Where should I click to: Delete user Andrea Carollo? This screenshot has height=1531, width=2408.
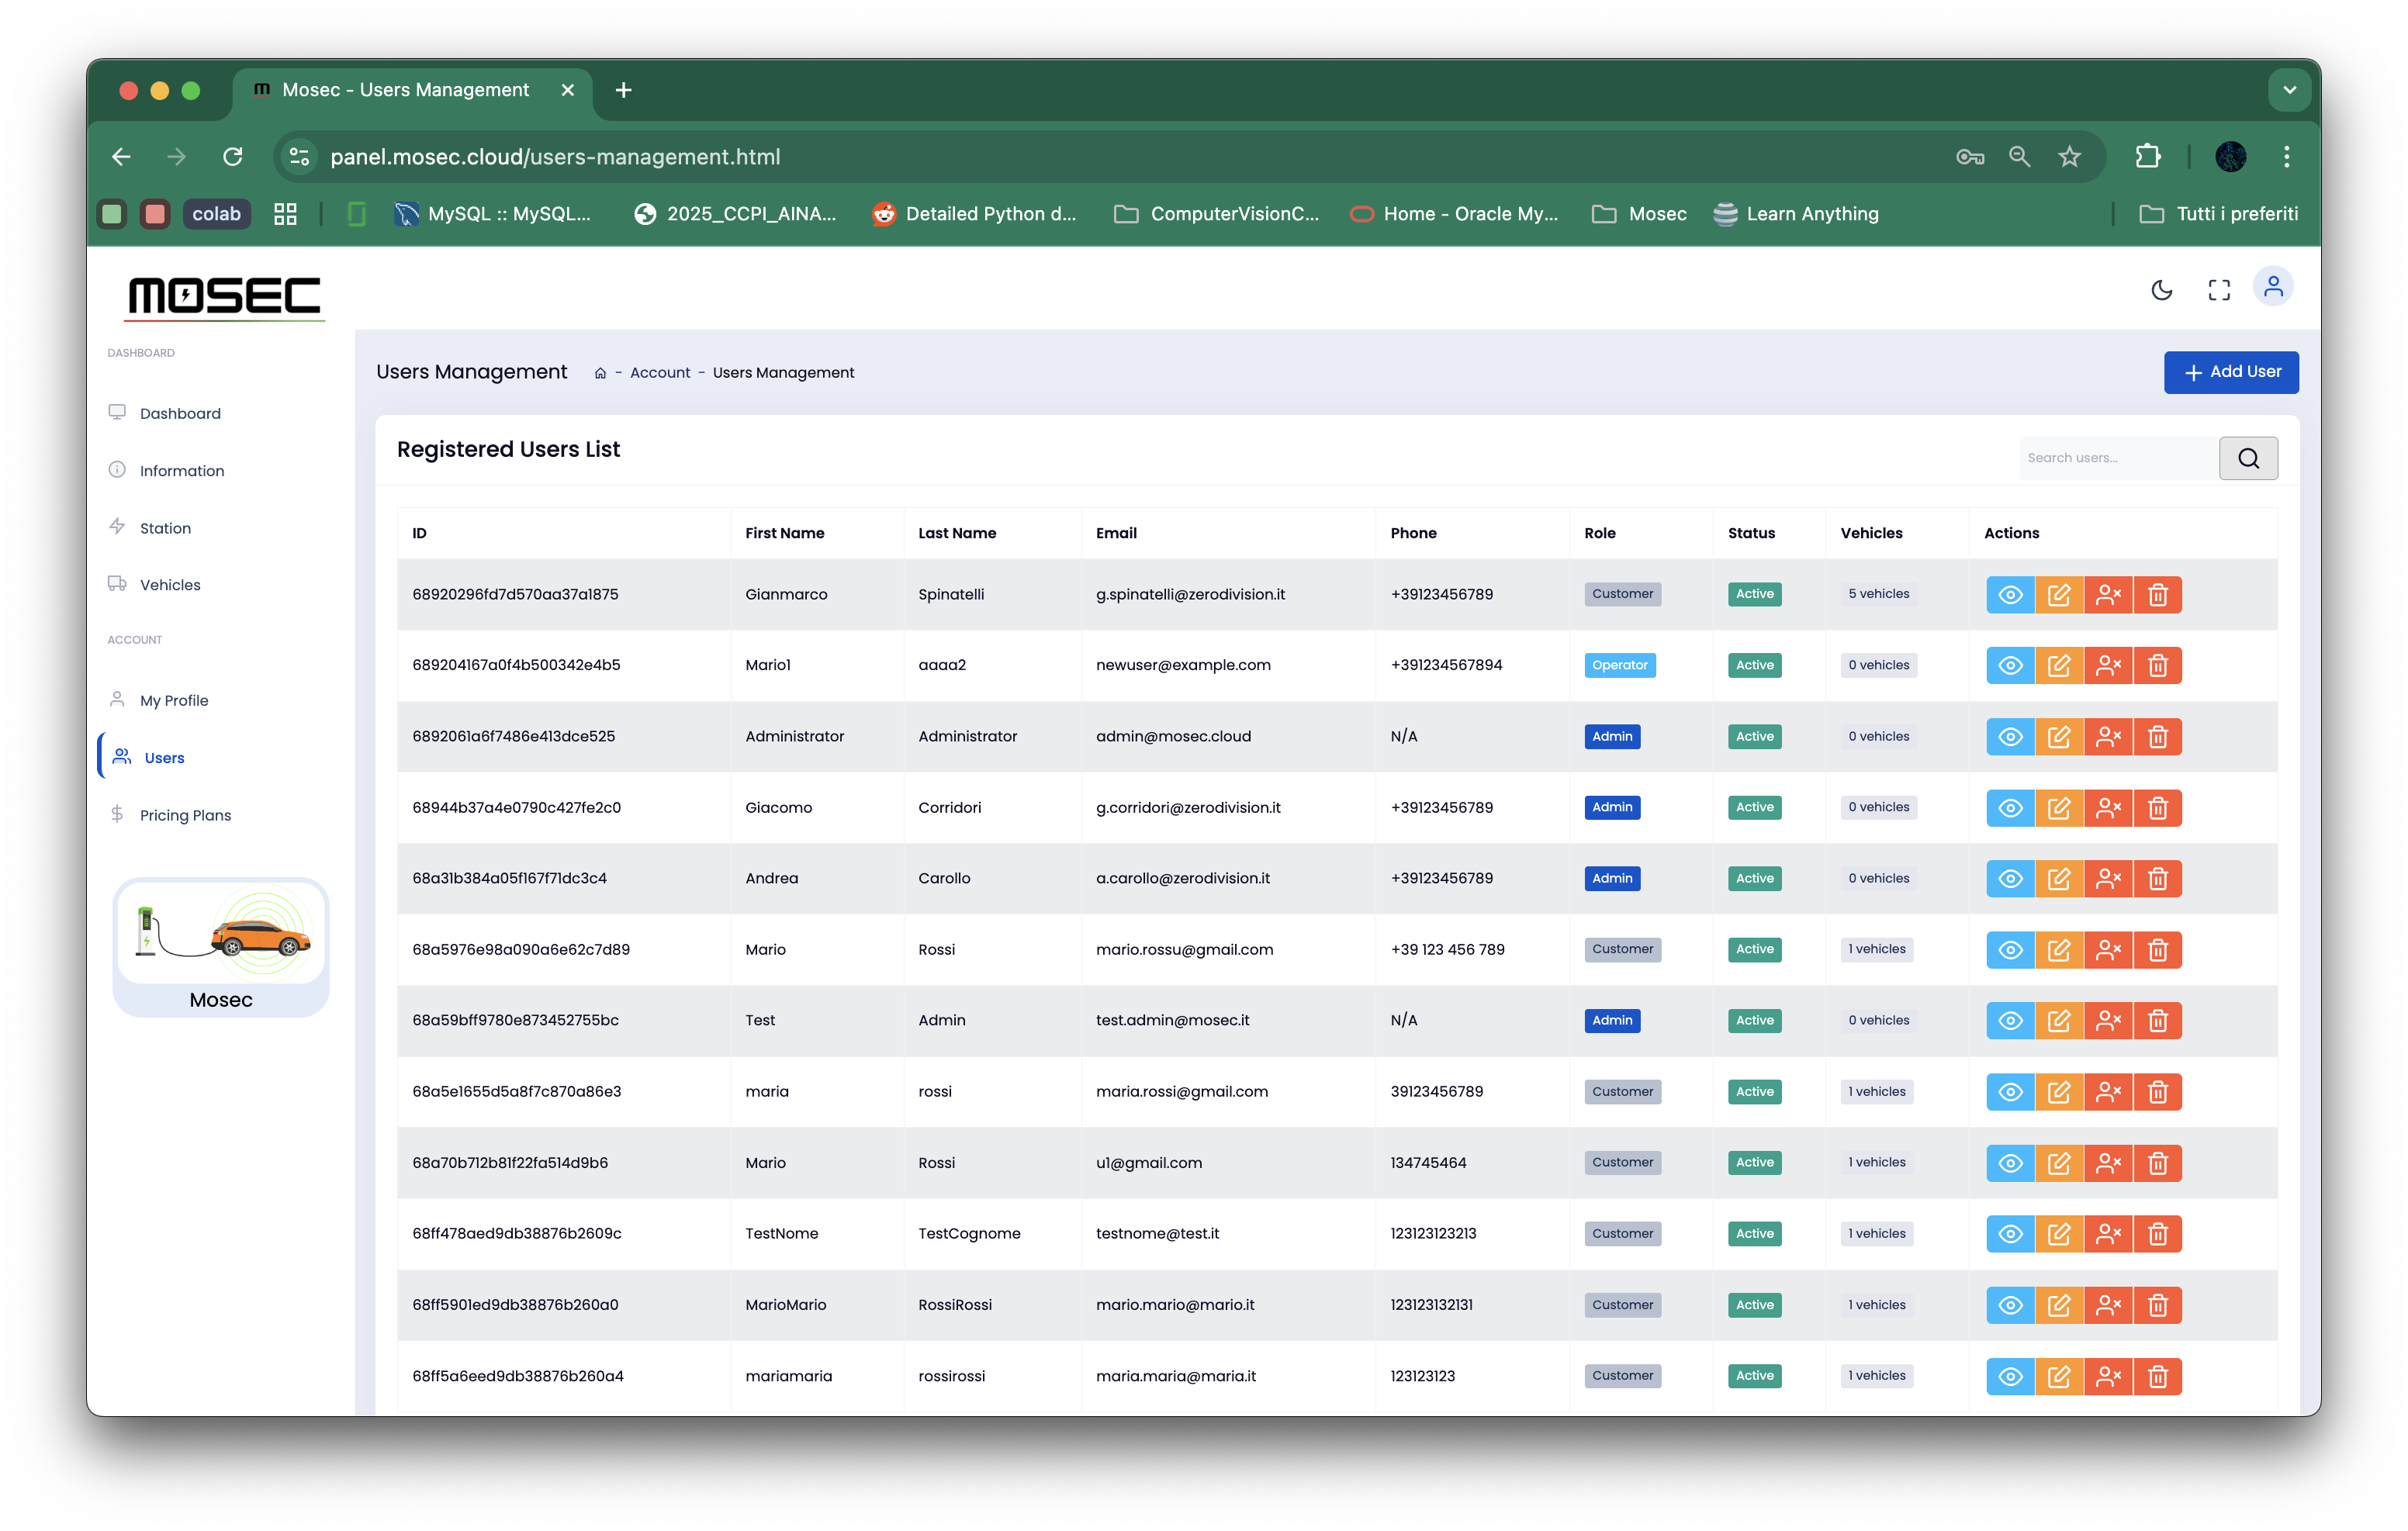tap(2157, 879)
